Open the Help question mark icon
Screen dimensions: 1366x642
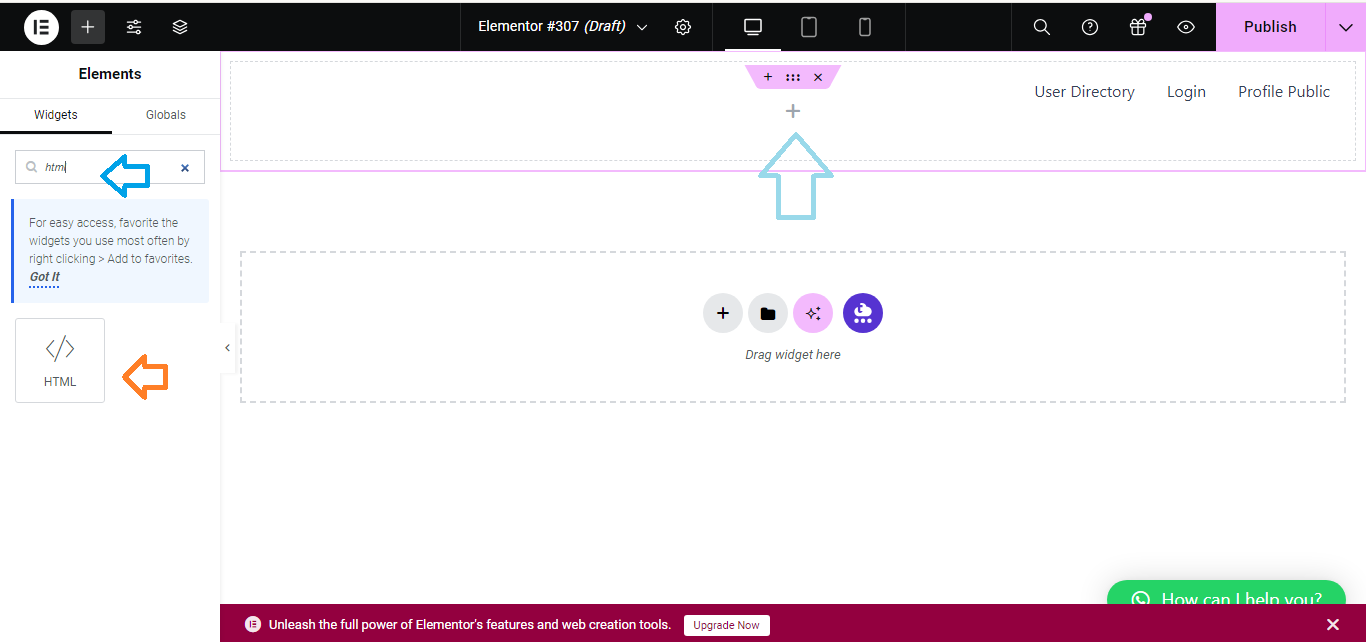pos(1090,27)
